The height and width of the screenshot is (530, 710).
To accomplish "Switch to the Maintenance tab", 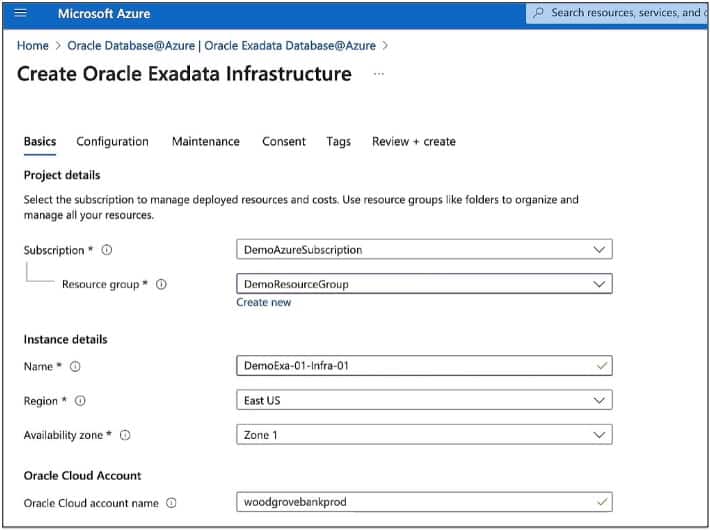I will point(205,142).
